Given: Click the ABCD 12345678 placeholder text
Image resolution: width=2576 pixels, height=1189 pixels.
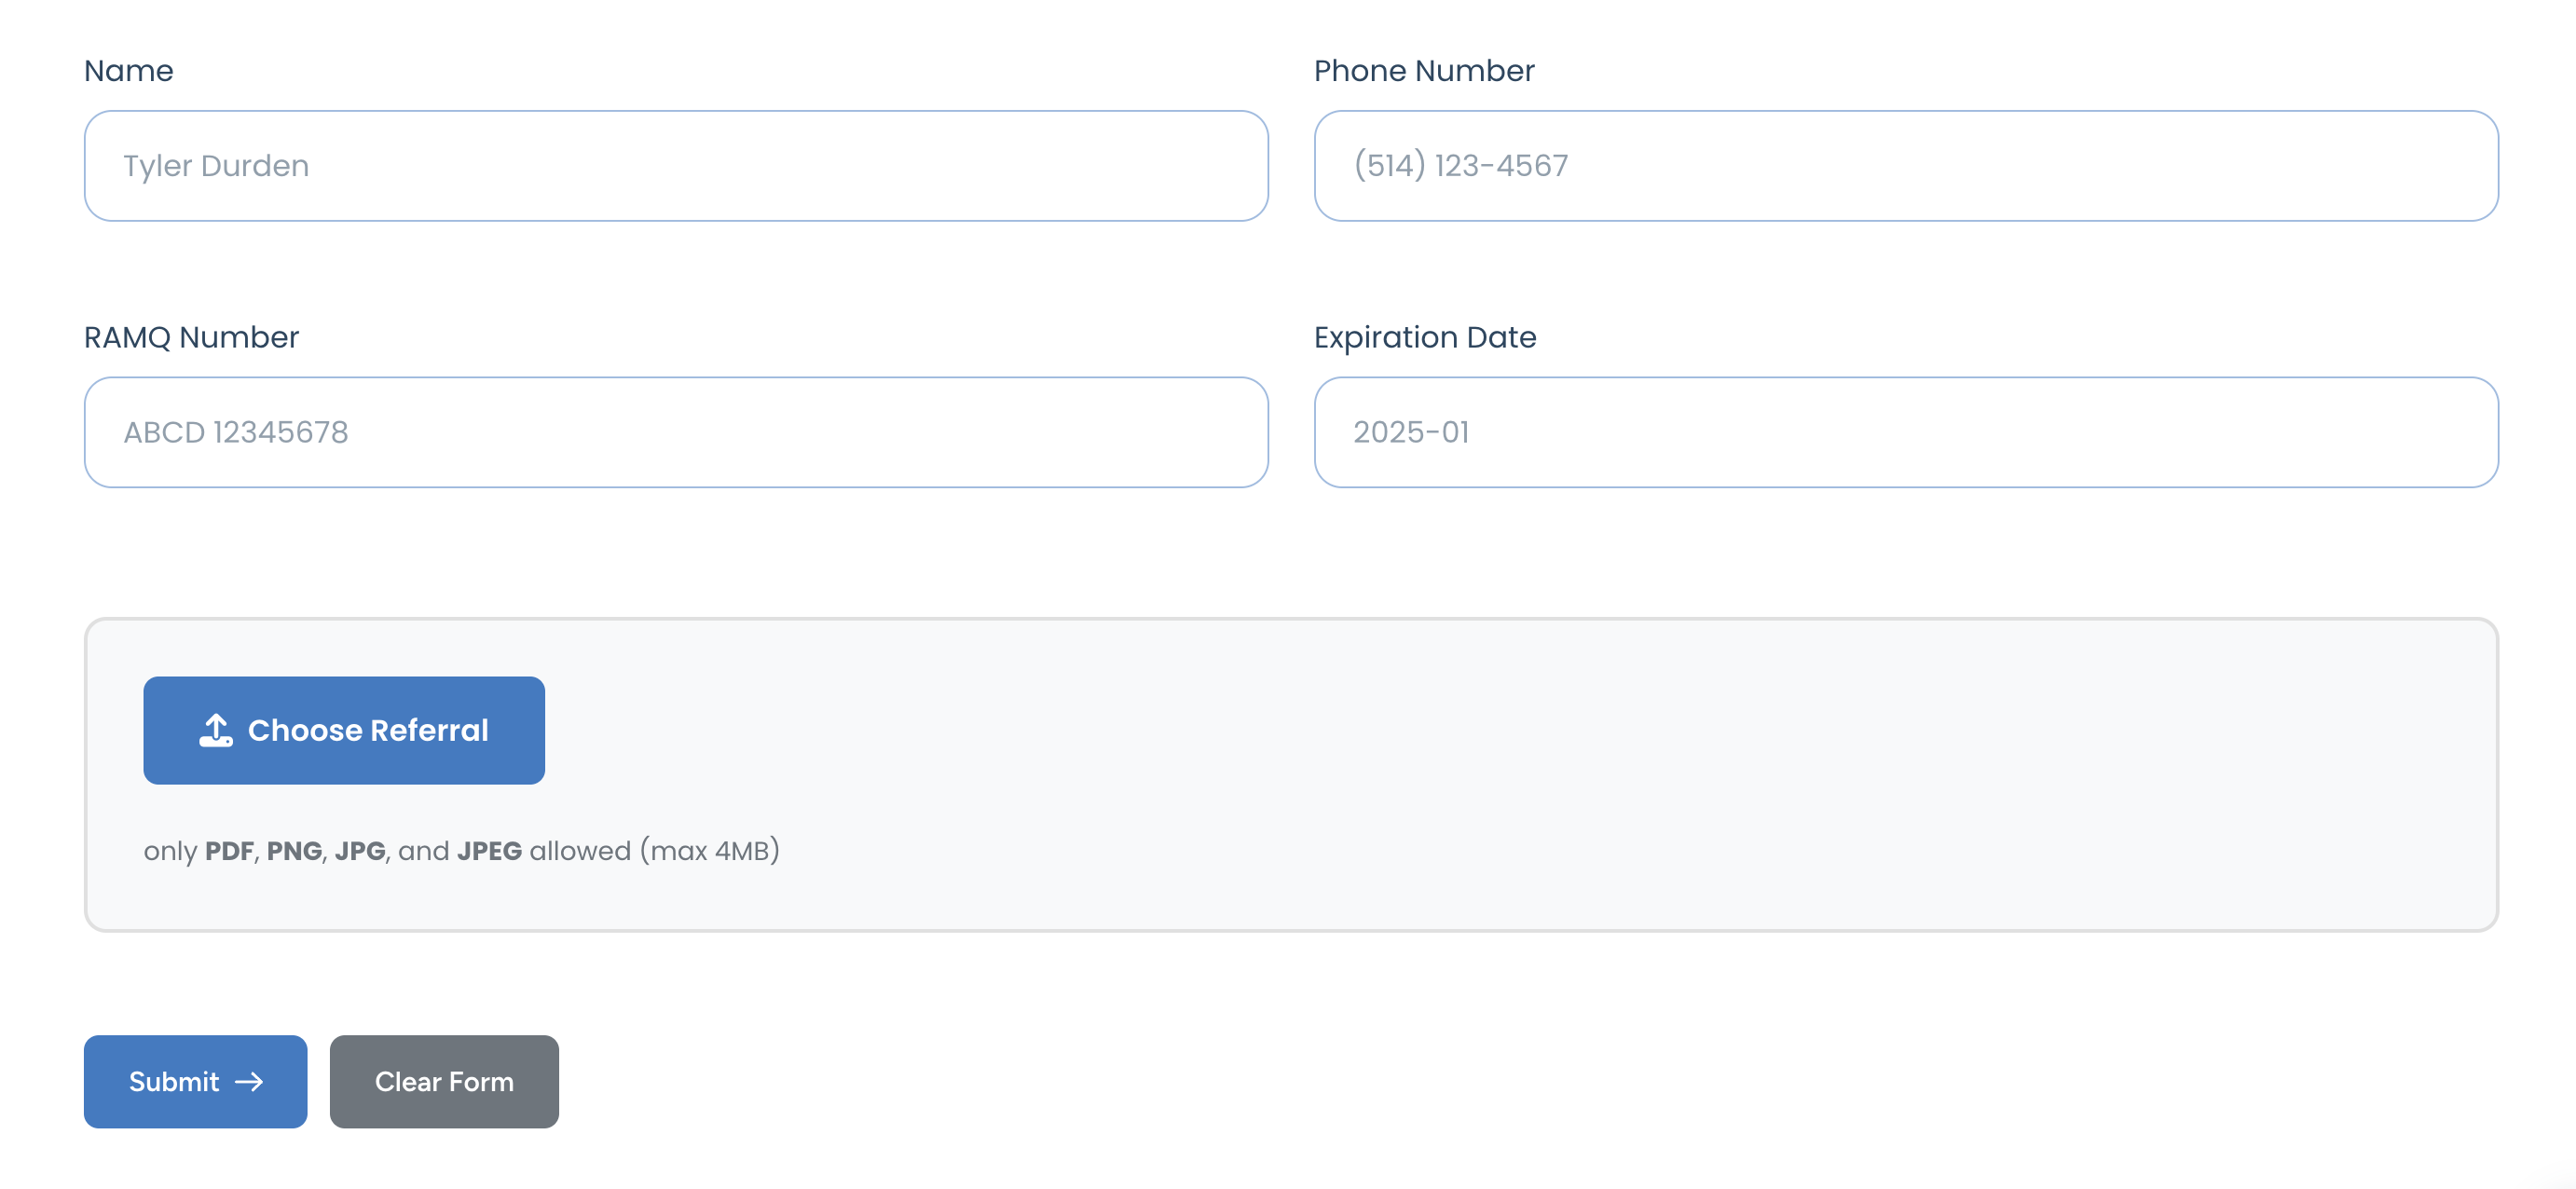Looking at the screenshot, I should [237, 432].
